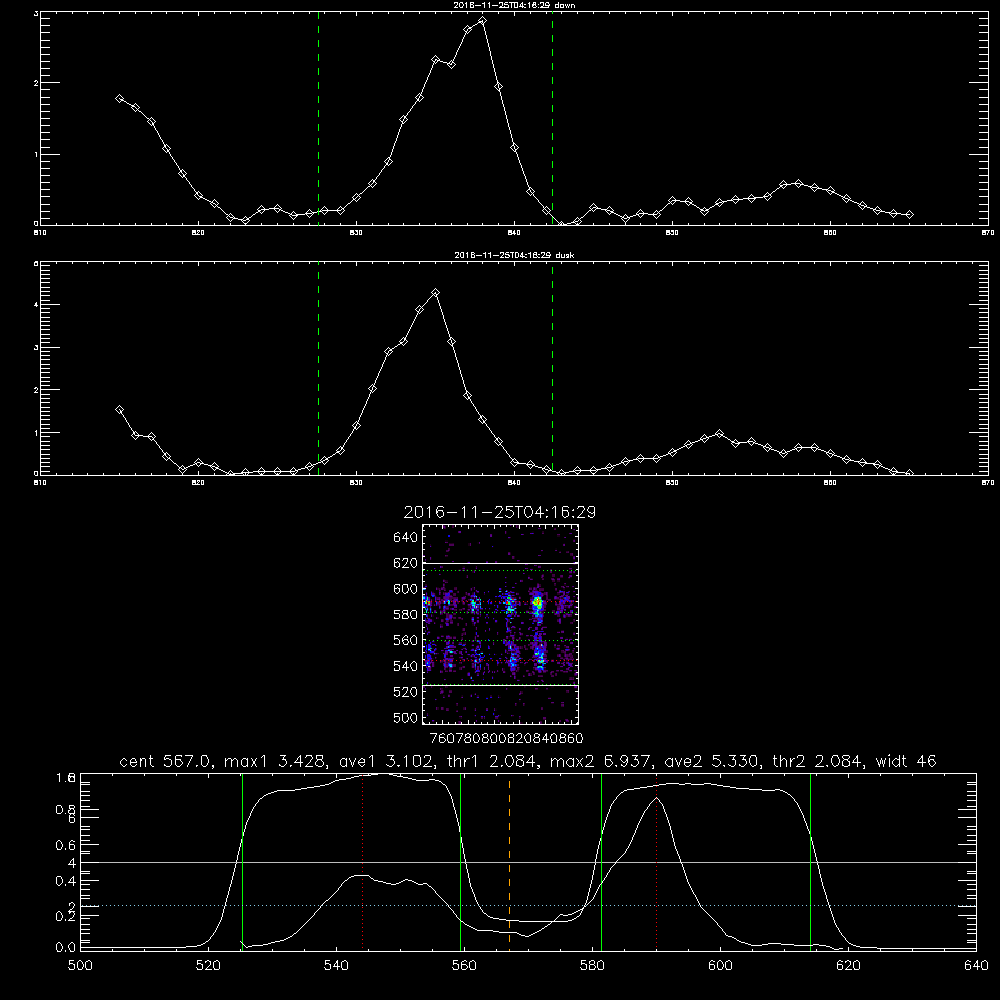Click x-axis label 840 under dawn plot

[514, 233]
